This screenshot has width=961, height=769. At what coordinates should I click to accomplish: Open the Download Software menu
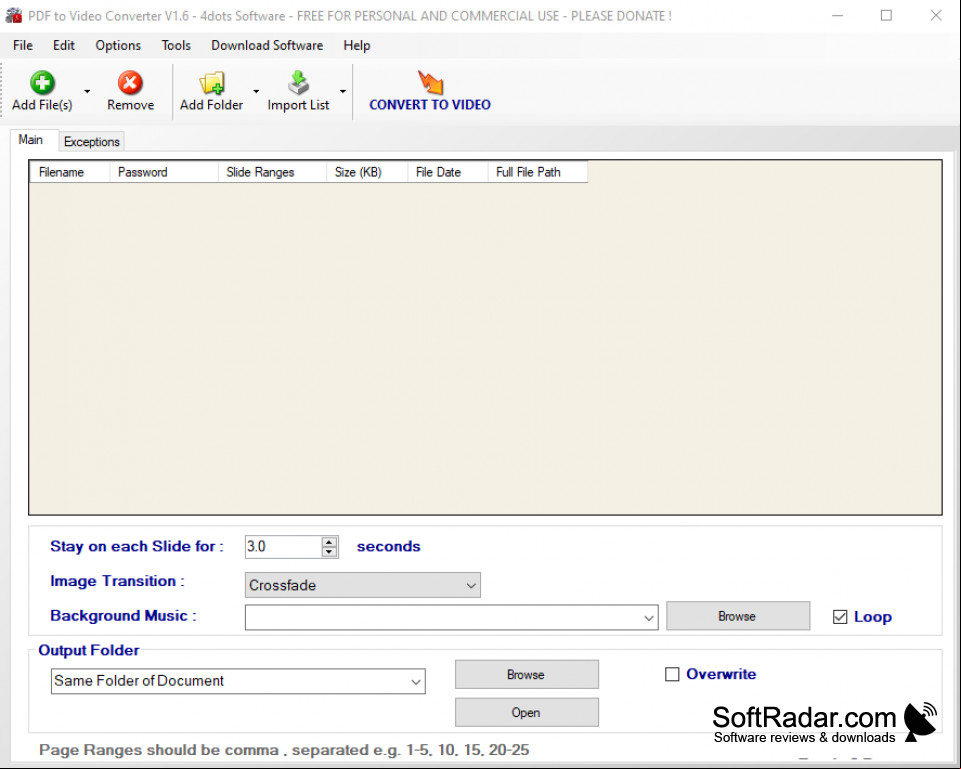267,45
